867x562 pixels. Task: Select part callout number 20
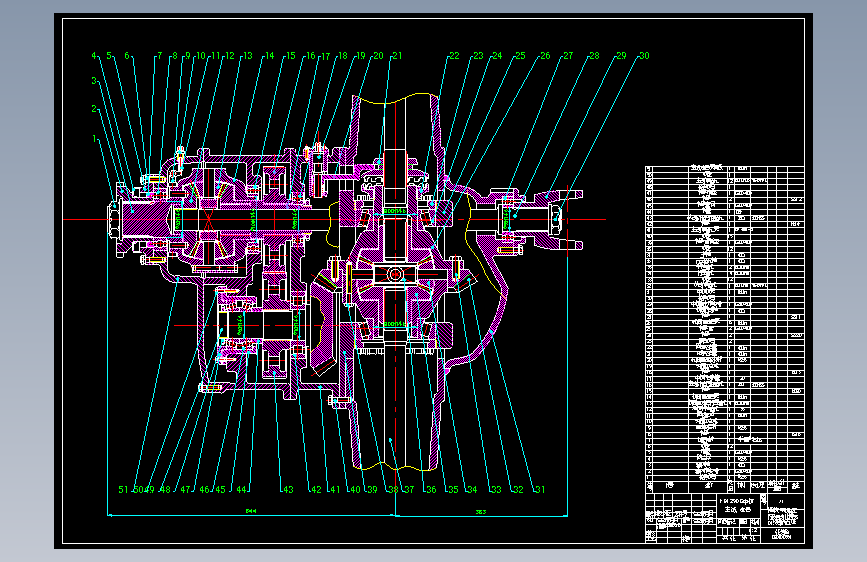point(378,56)
